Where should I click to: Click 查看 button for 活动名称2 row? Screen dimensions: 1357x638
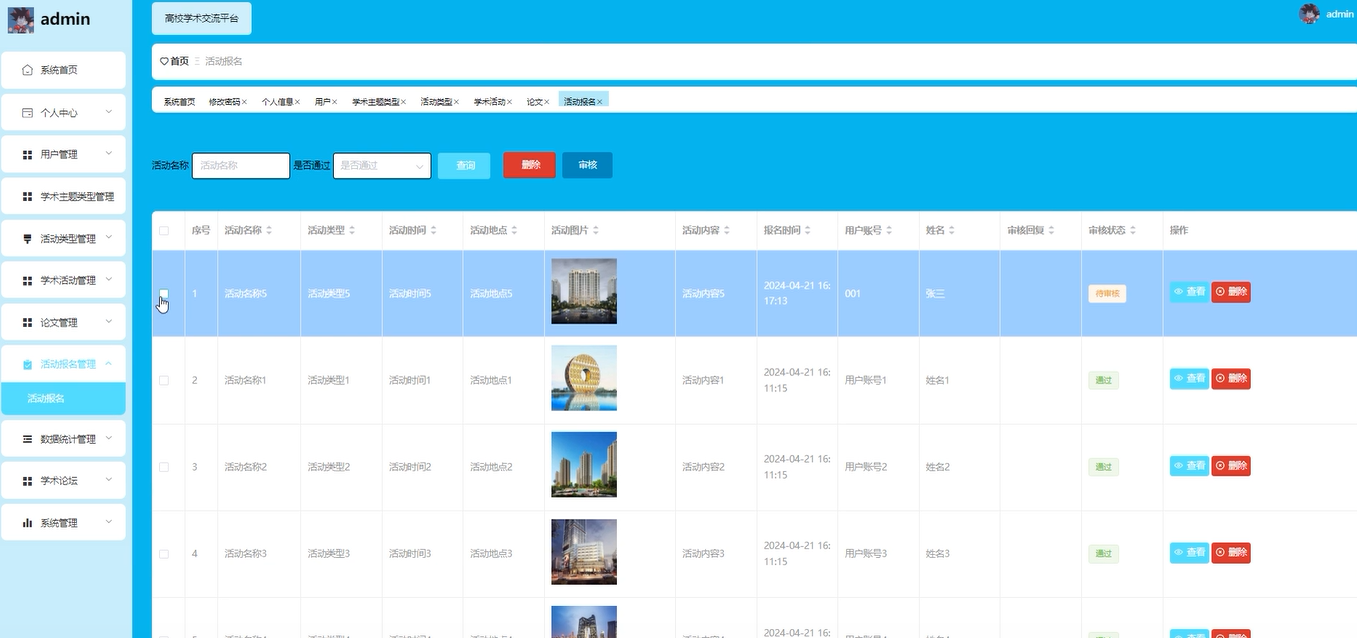tap(1189, 465)
